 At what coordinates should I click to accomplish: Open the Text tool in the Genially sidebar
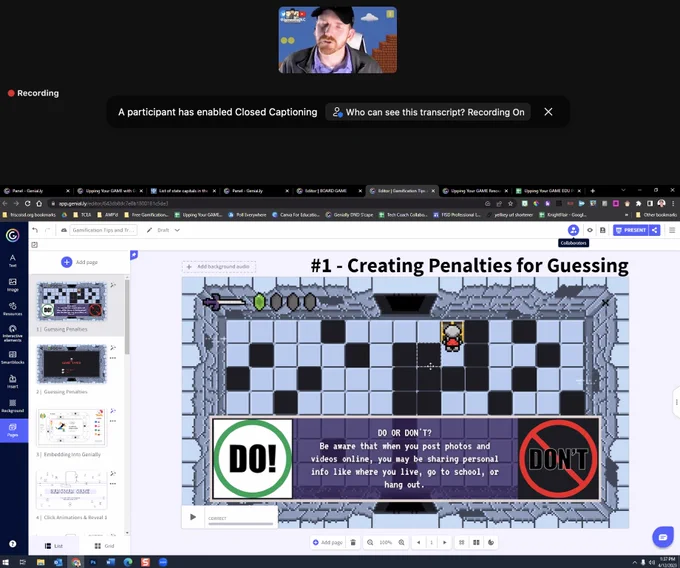point(13,260)
